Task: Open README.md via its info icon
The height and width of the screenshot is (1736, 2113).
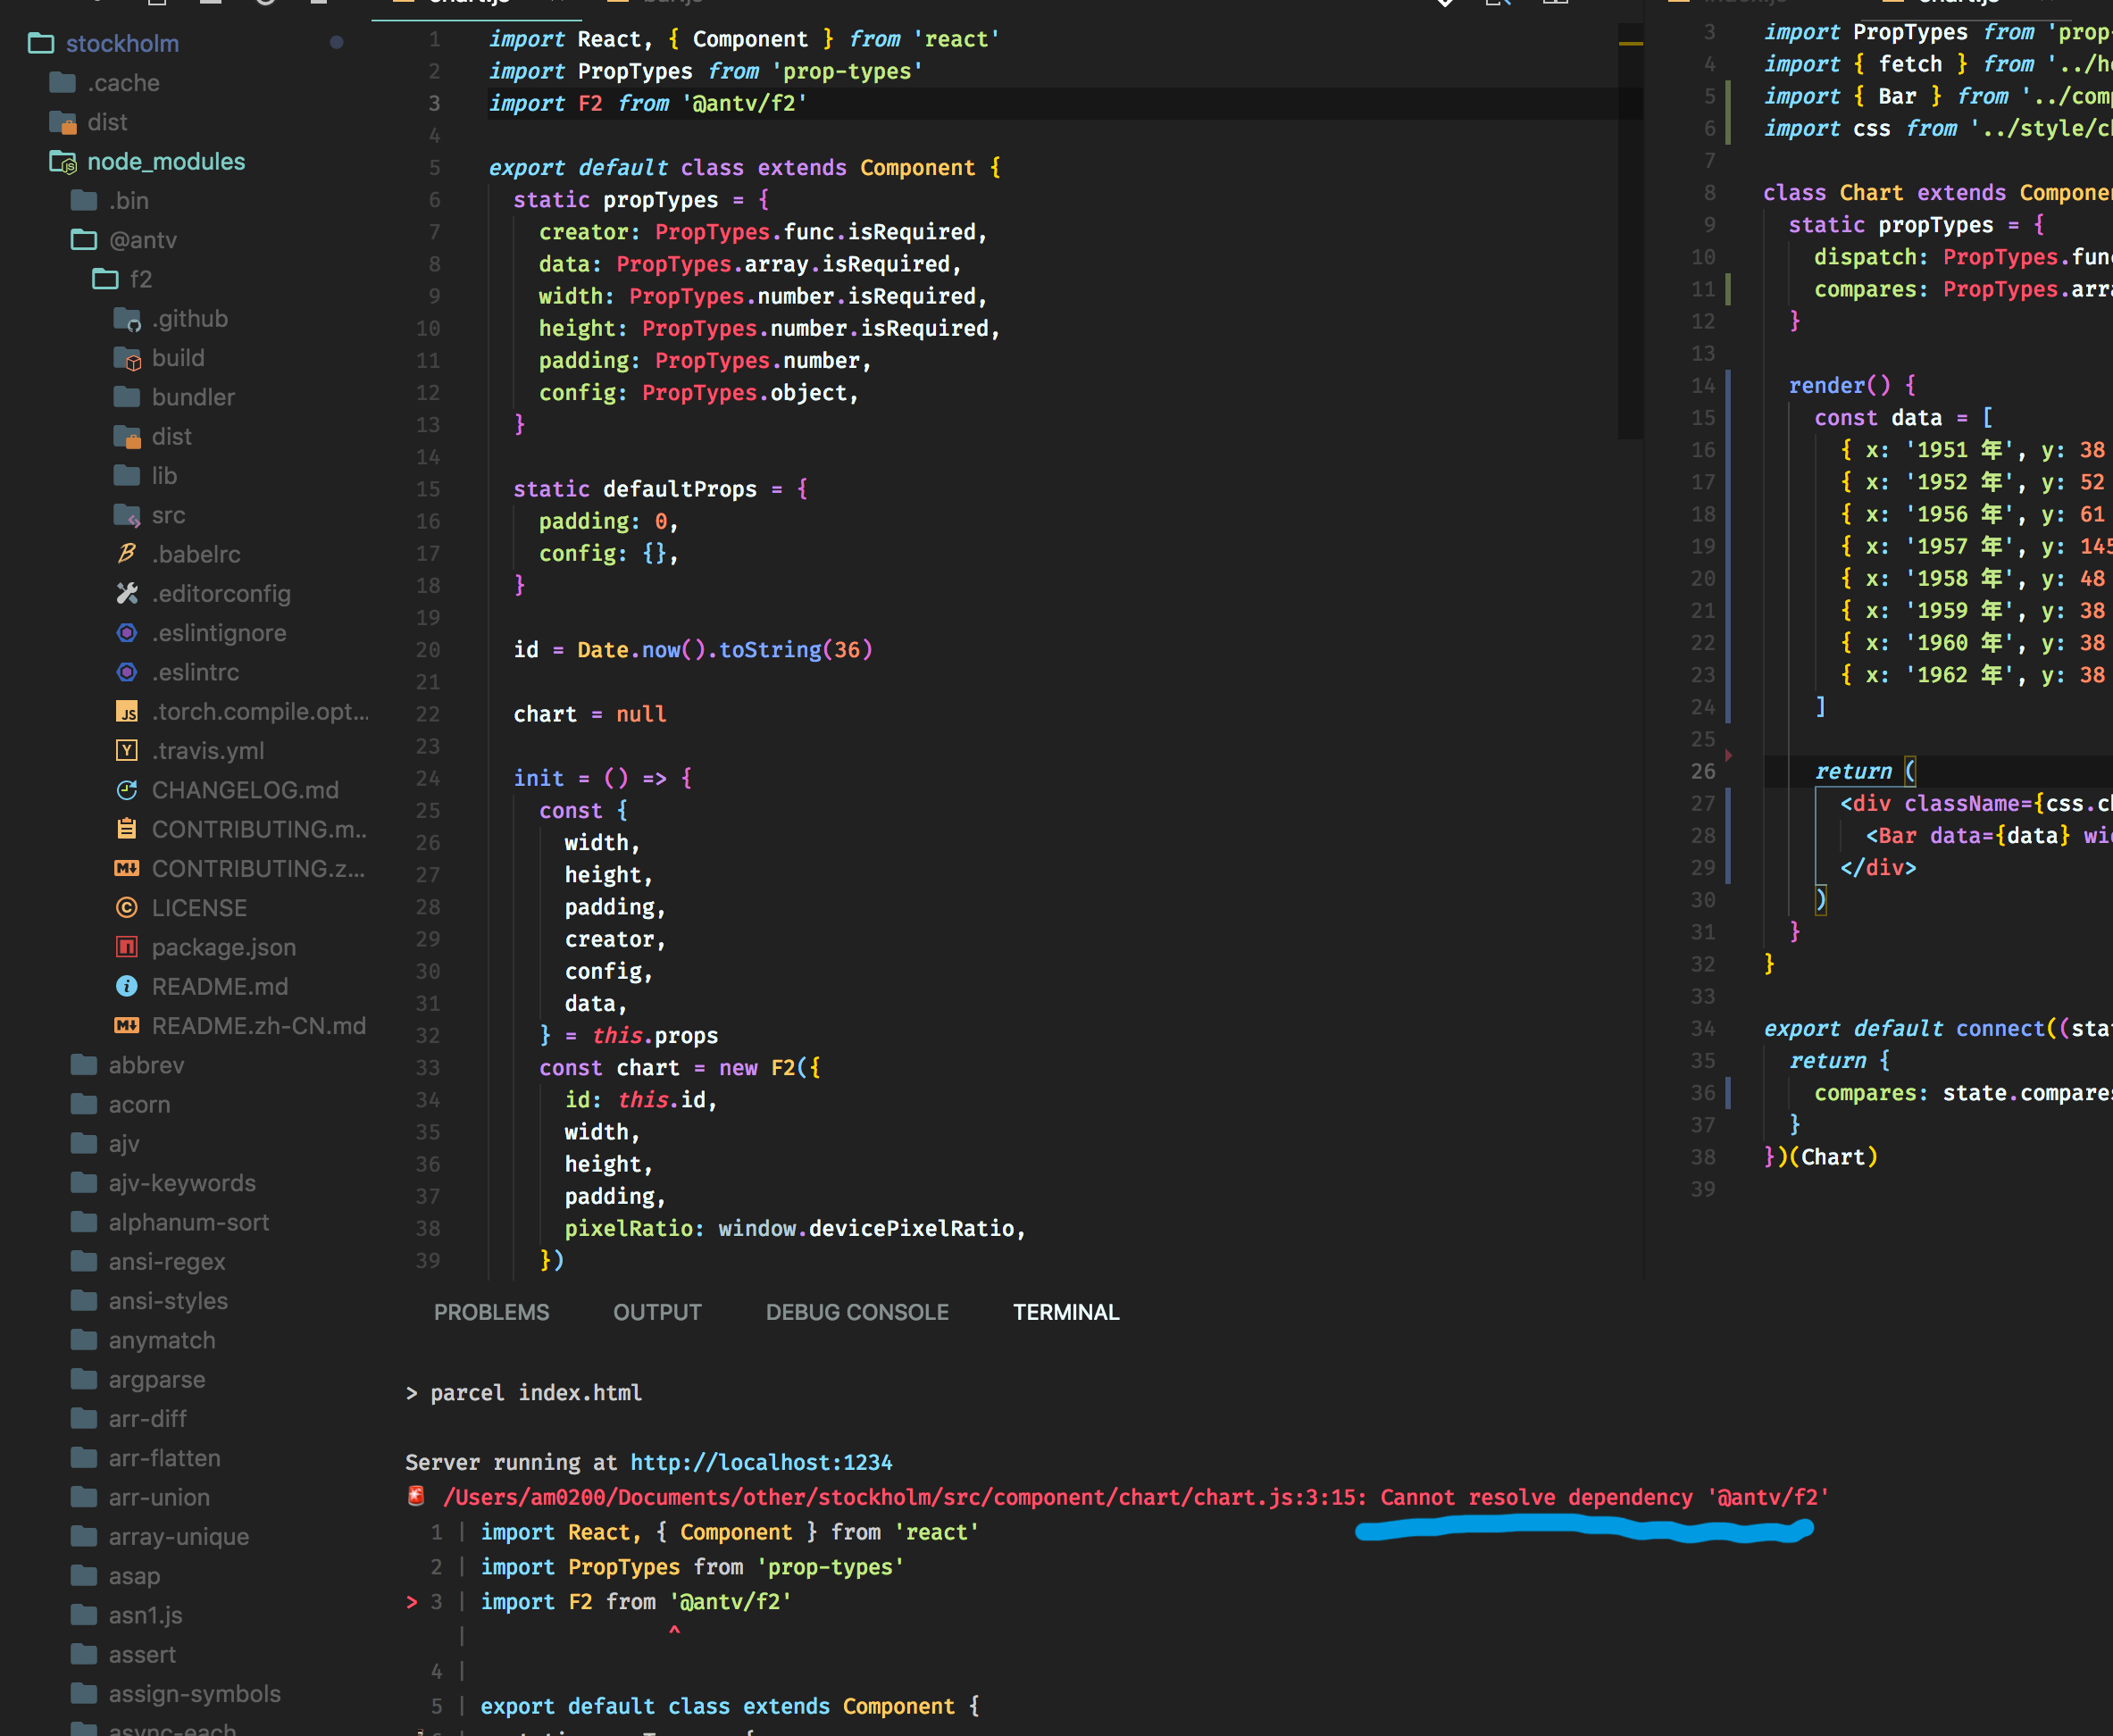Action: (127, 986)
